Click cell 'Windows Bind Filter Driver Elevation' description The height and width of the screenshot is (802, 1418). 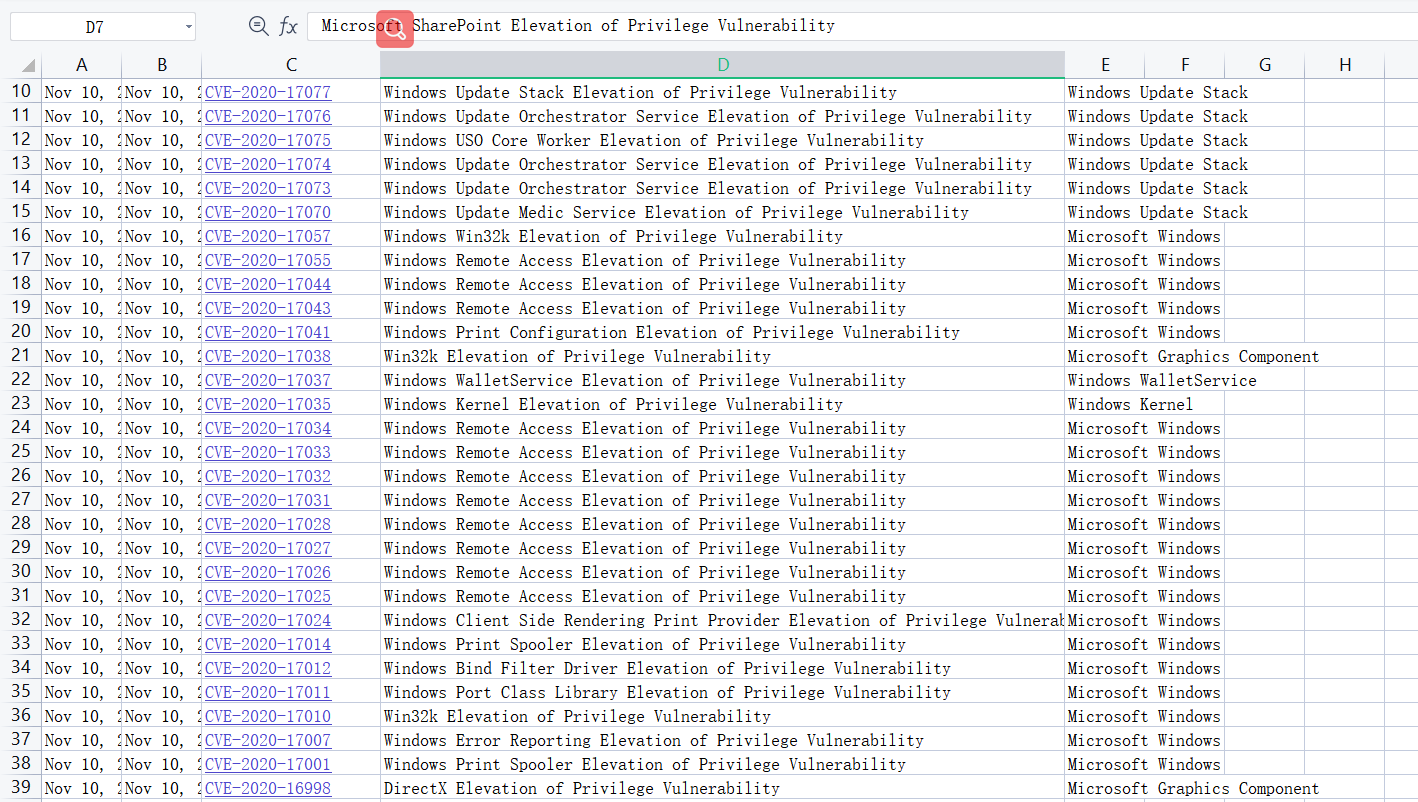723,668
